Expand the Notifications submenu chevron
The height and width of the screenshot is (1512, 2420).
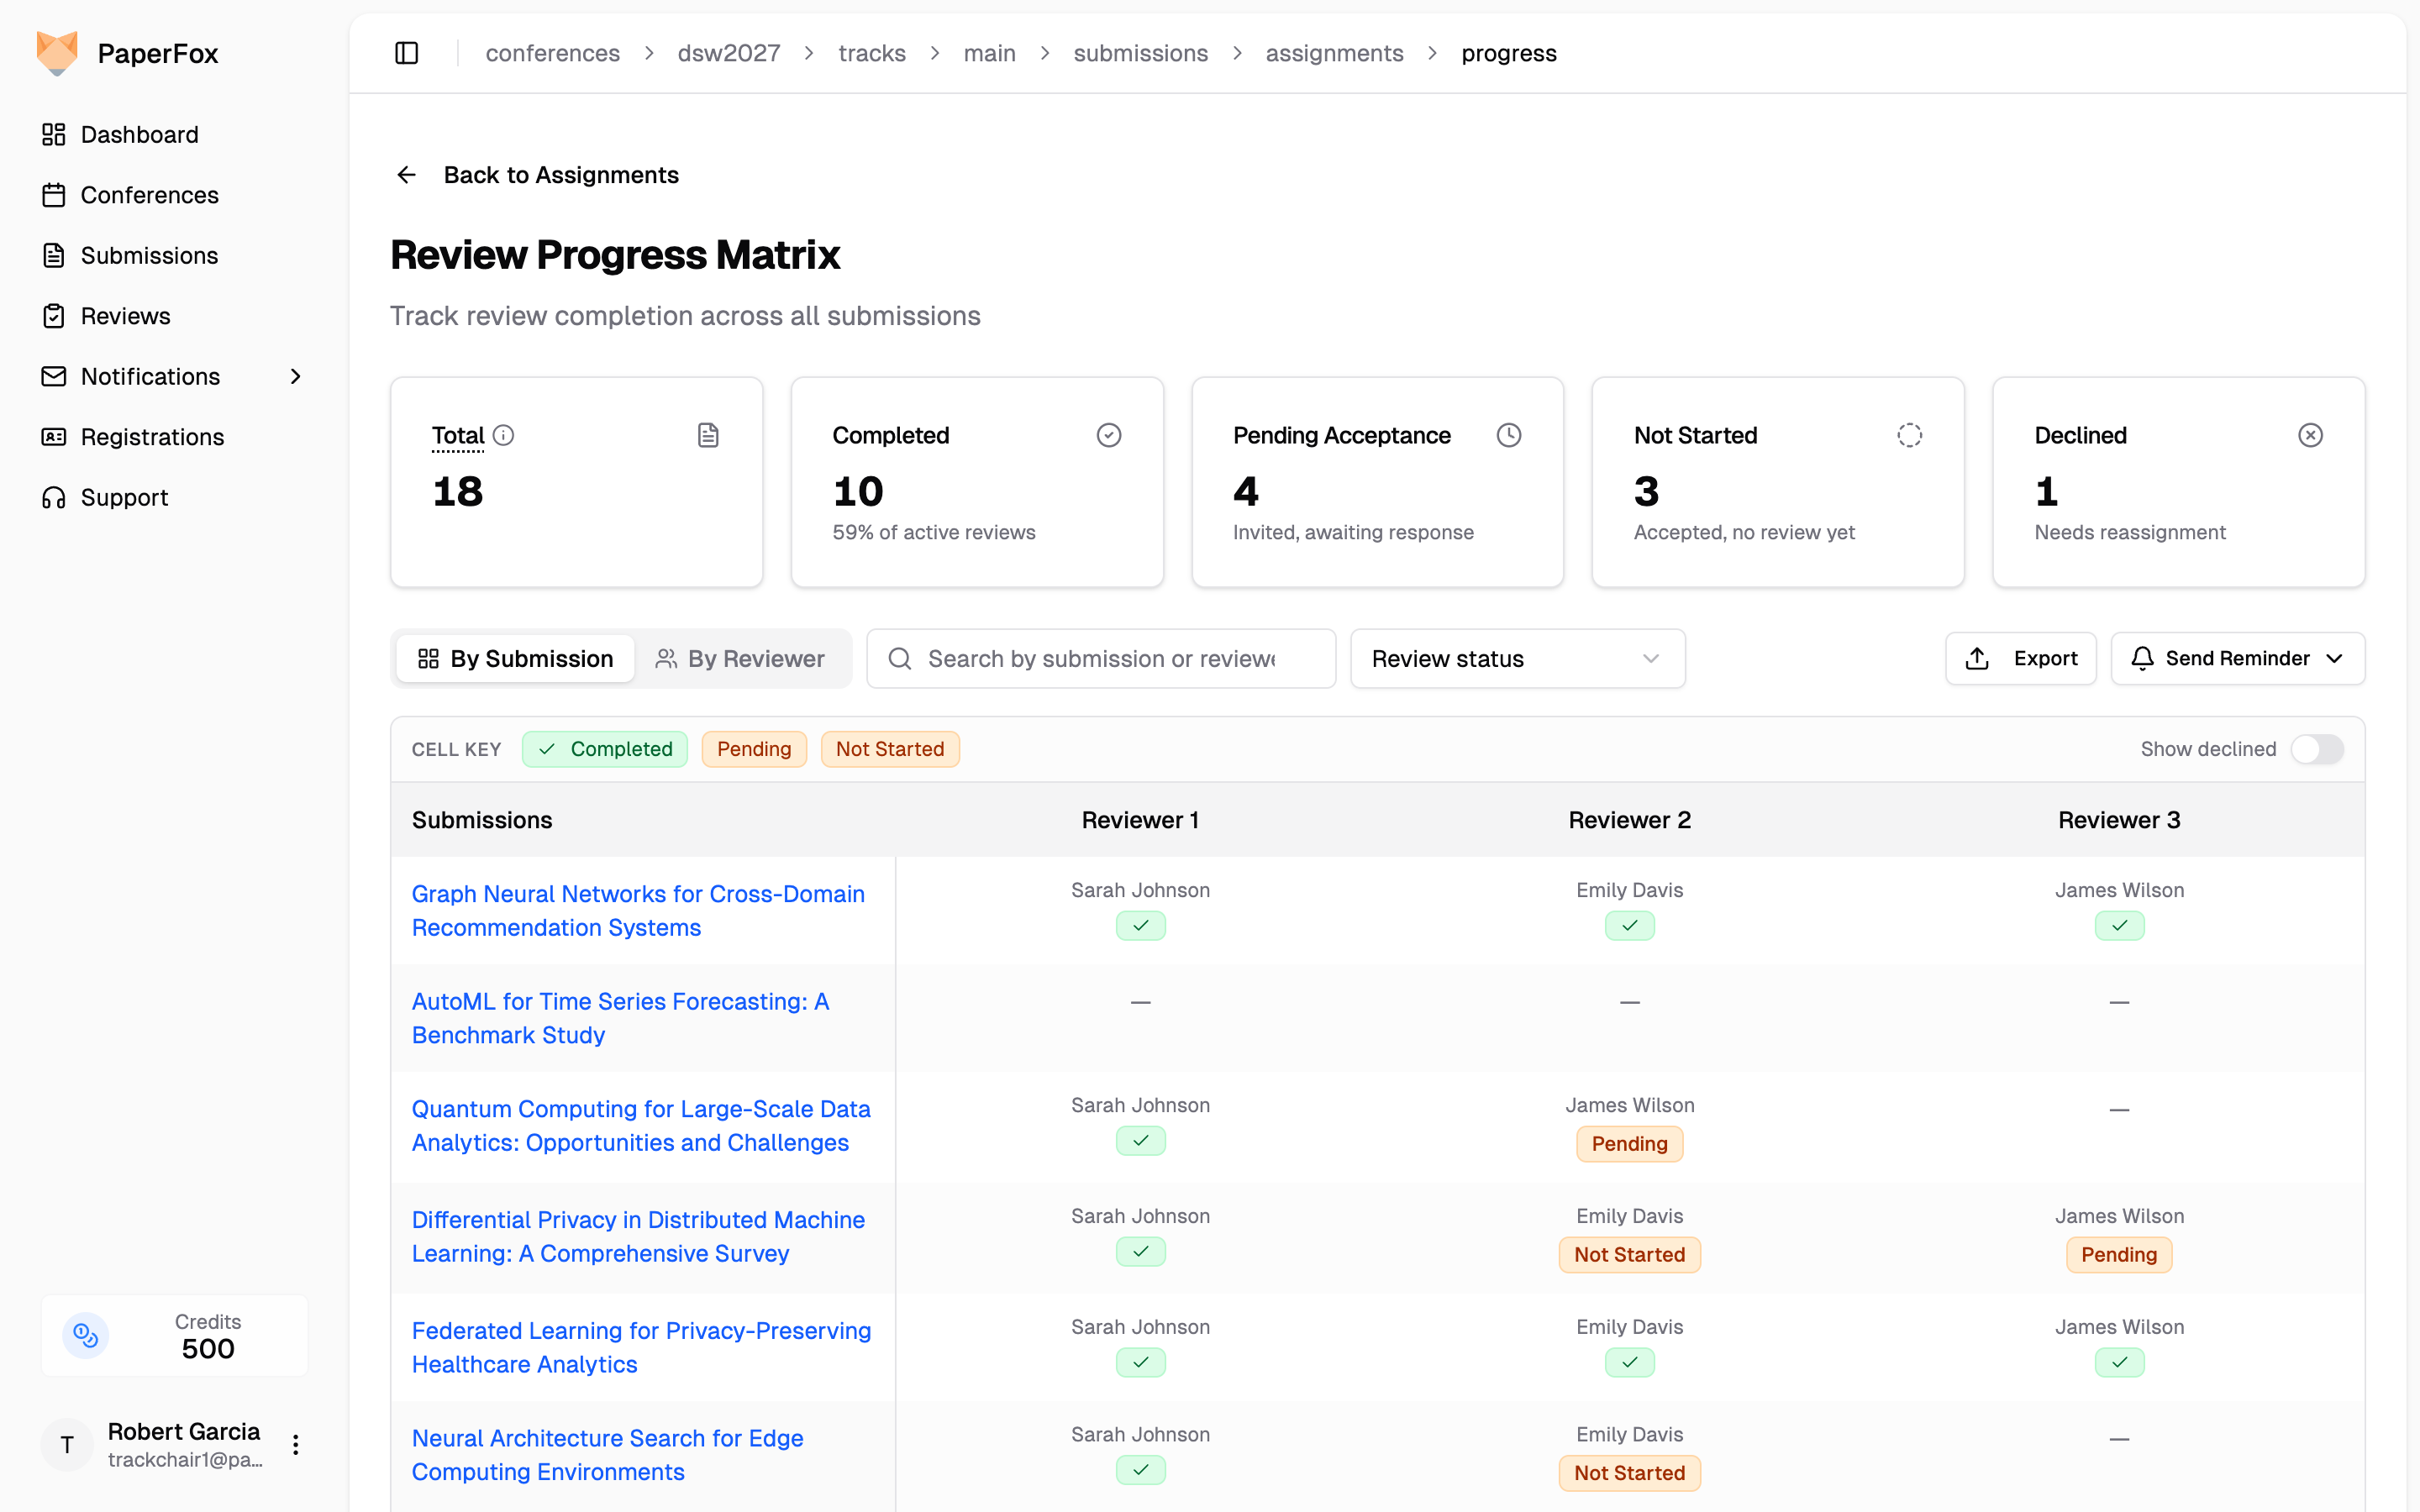(295, 376)
